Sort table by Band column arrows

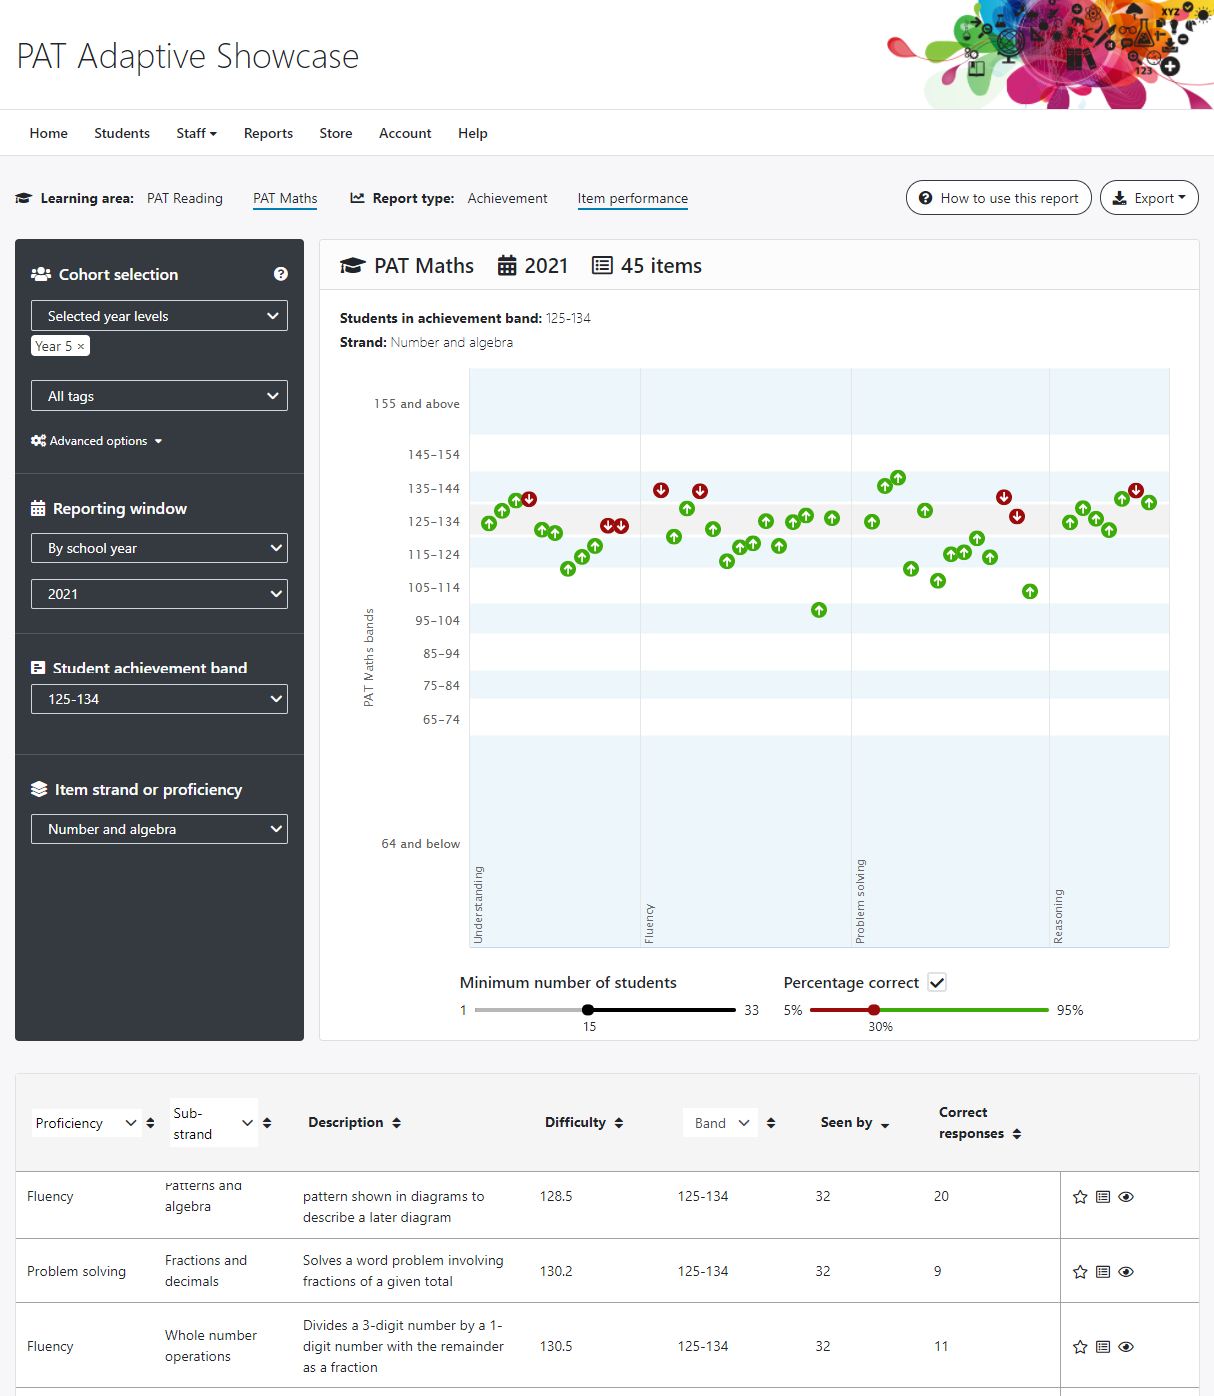tap(771, 1123)
